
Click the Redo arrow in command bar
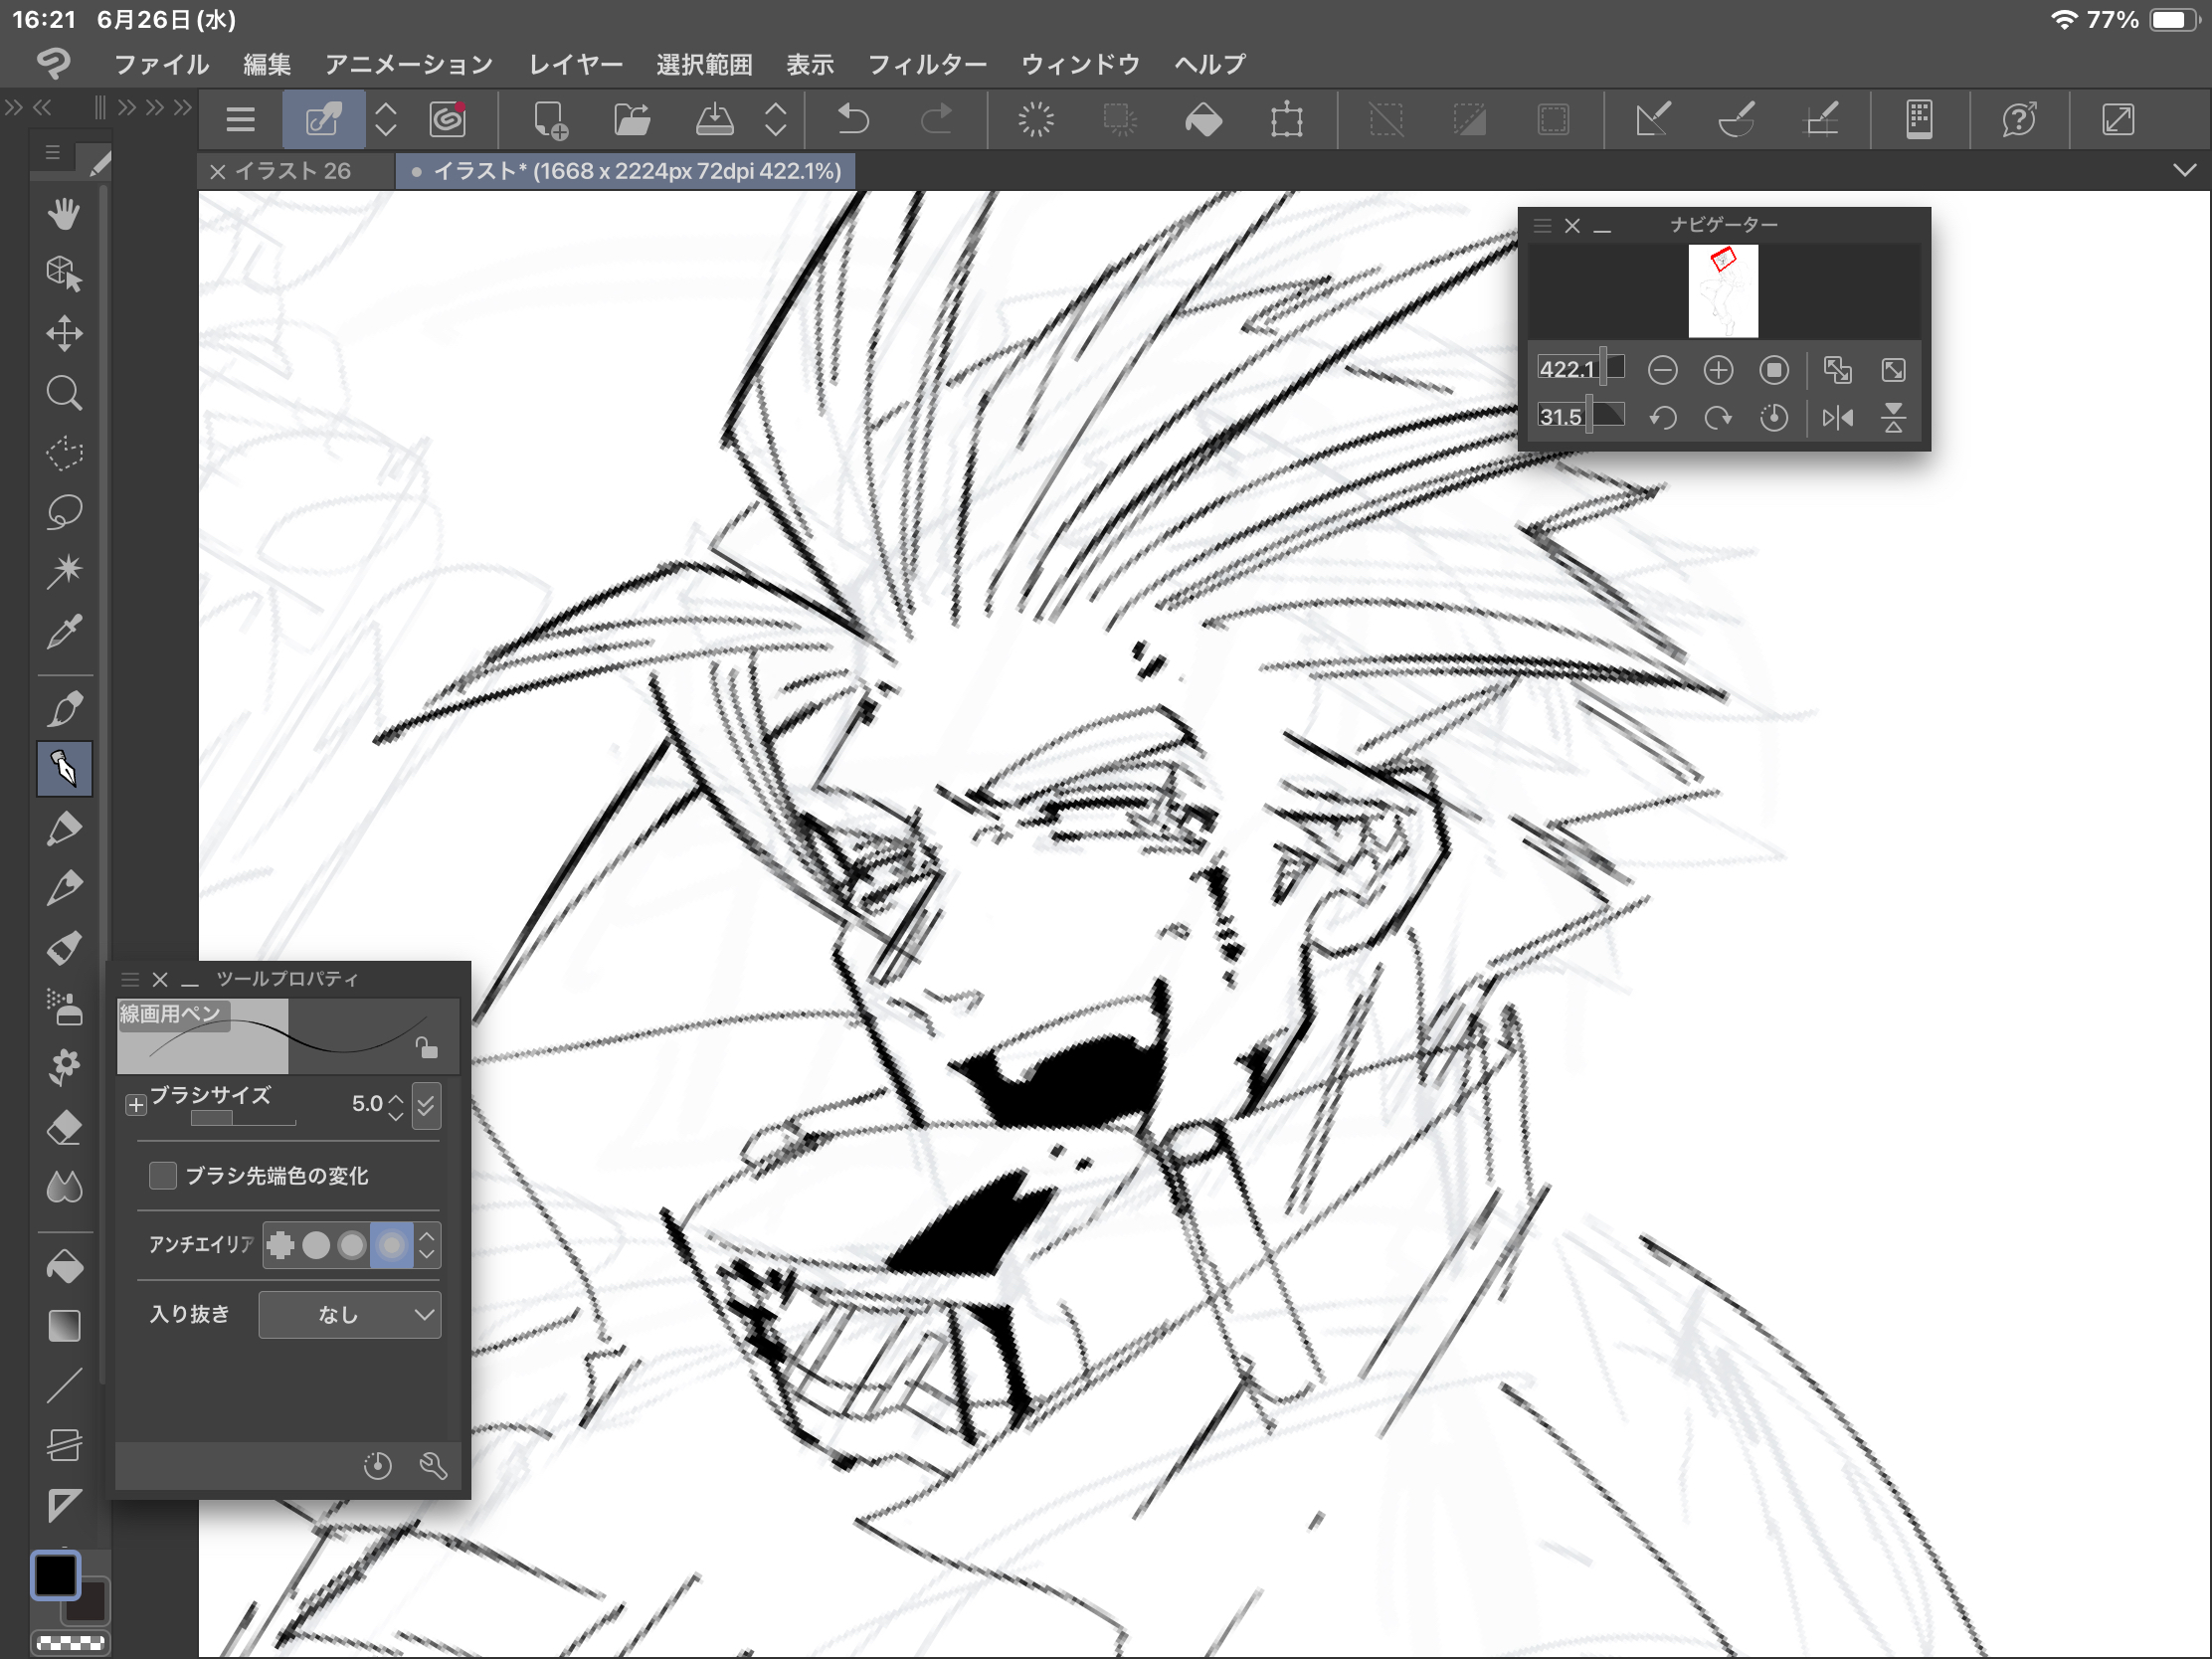point(936,120)
